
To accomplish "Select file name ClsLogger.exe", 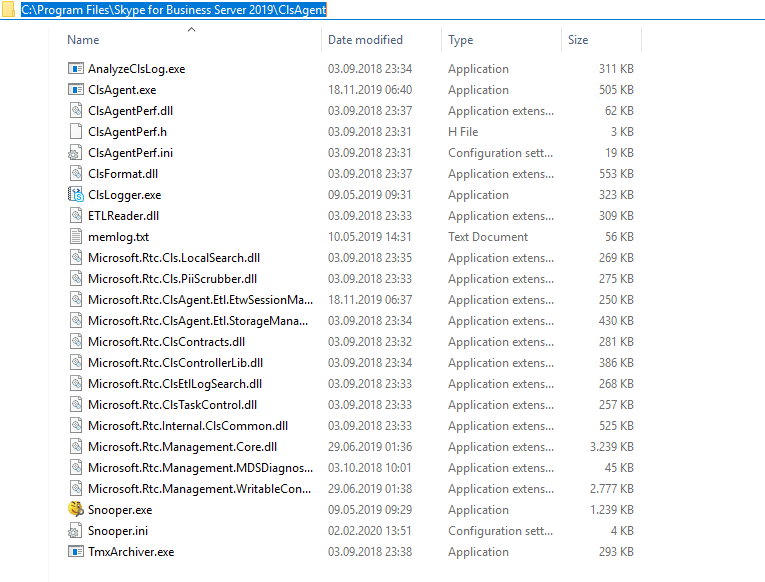I will [x=124, y=195].
